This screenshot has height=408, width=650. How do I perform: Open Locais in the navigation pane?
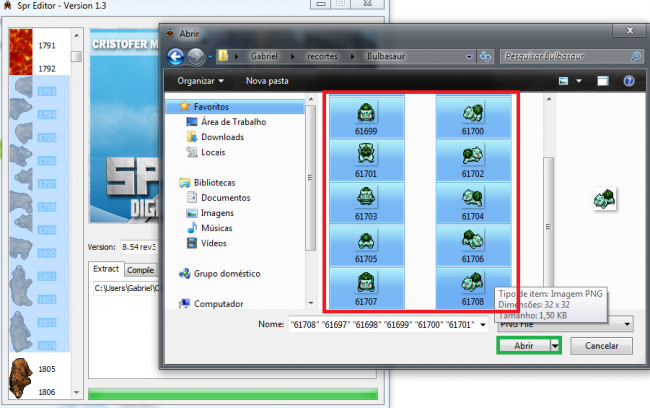[x=213, y=152]
